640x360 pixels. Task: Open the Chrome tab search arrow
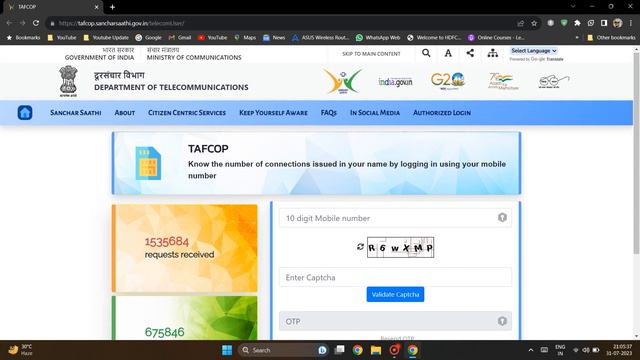pos(573,7)
